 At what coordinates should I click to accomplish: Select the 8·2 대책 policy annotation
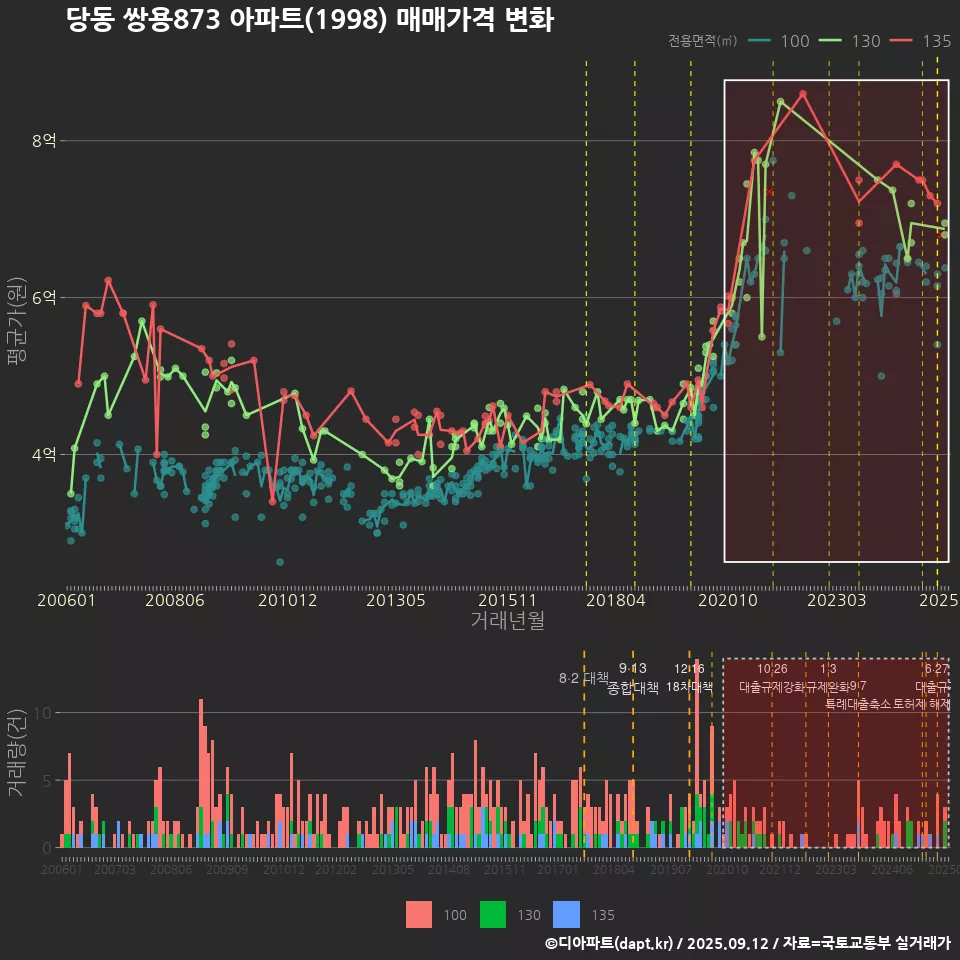click(583, 678)
